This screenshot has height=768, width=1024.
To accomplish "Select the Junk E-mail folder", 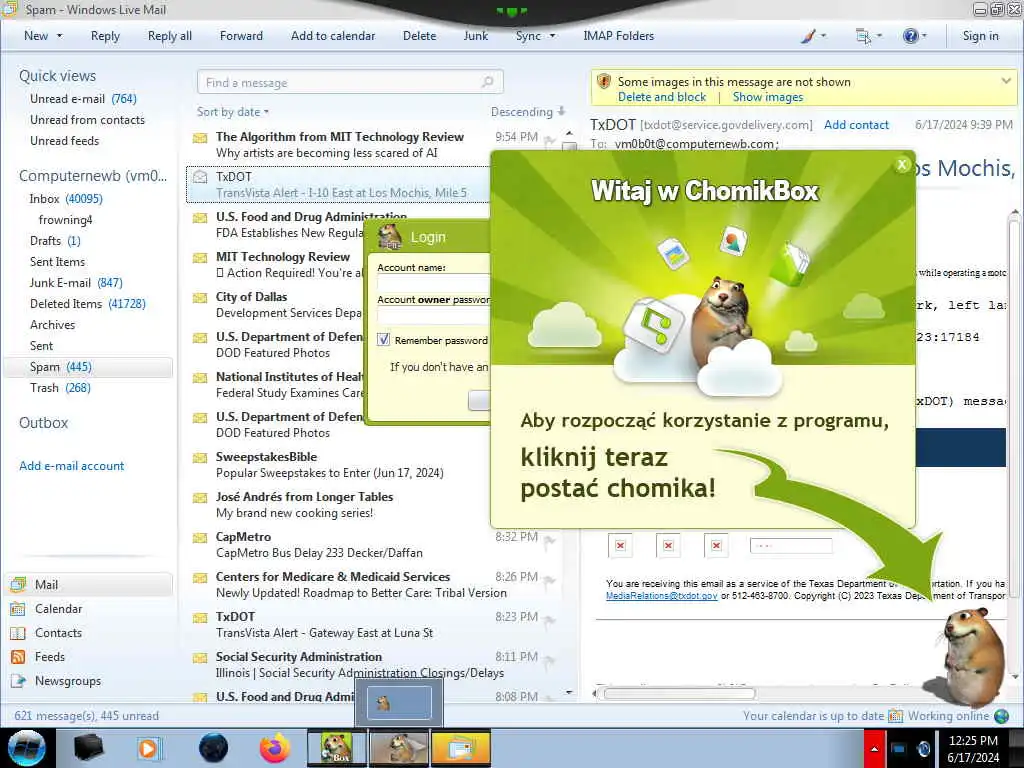I will [x=76, y=282].
